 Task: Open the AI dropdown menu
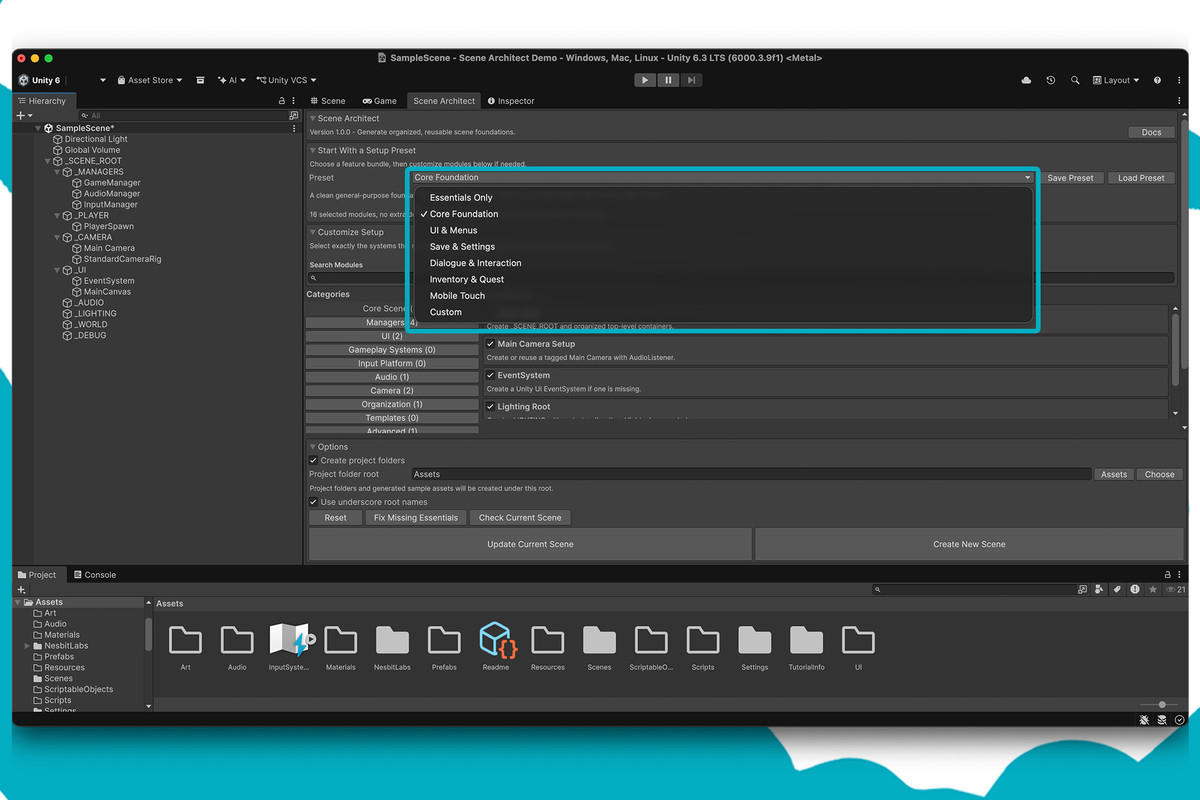(232, 80)
